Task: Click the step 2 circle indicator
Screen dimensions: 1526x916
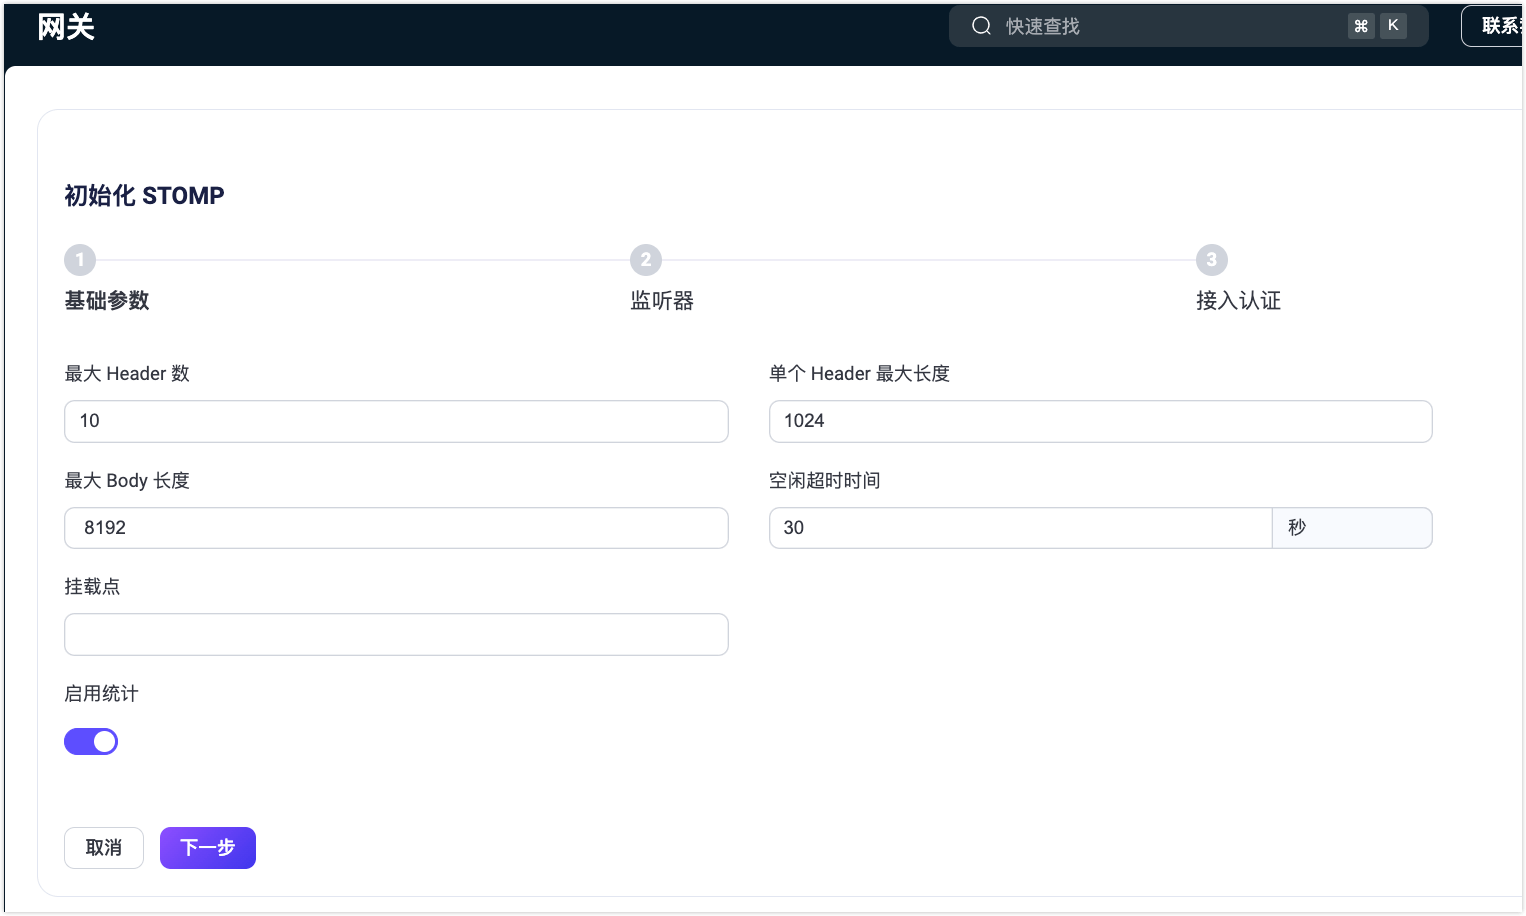Action: pos(646,260)
